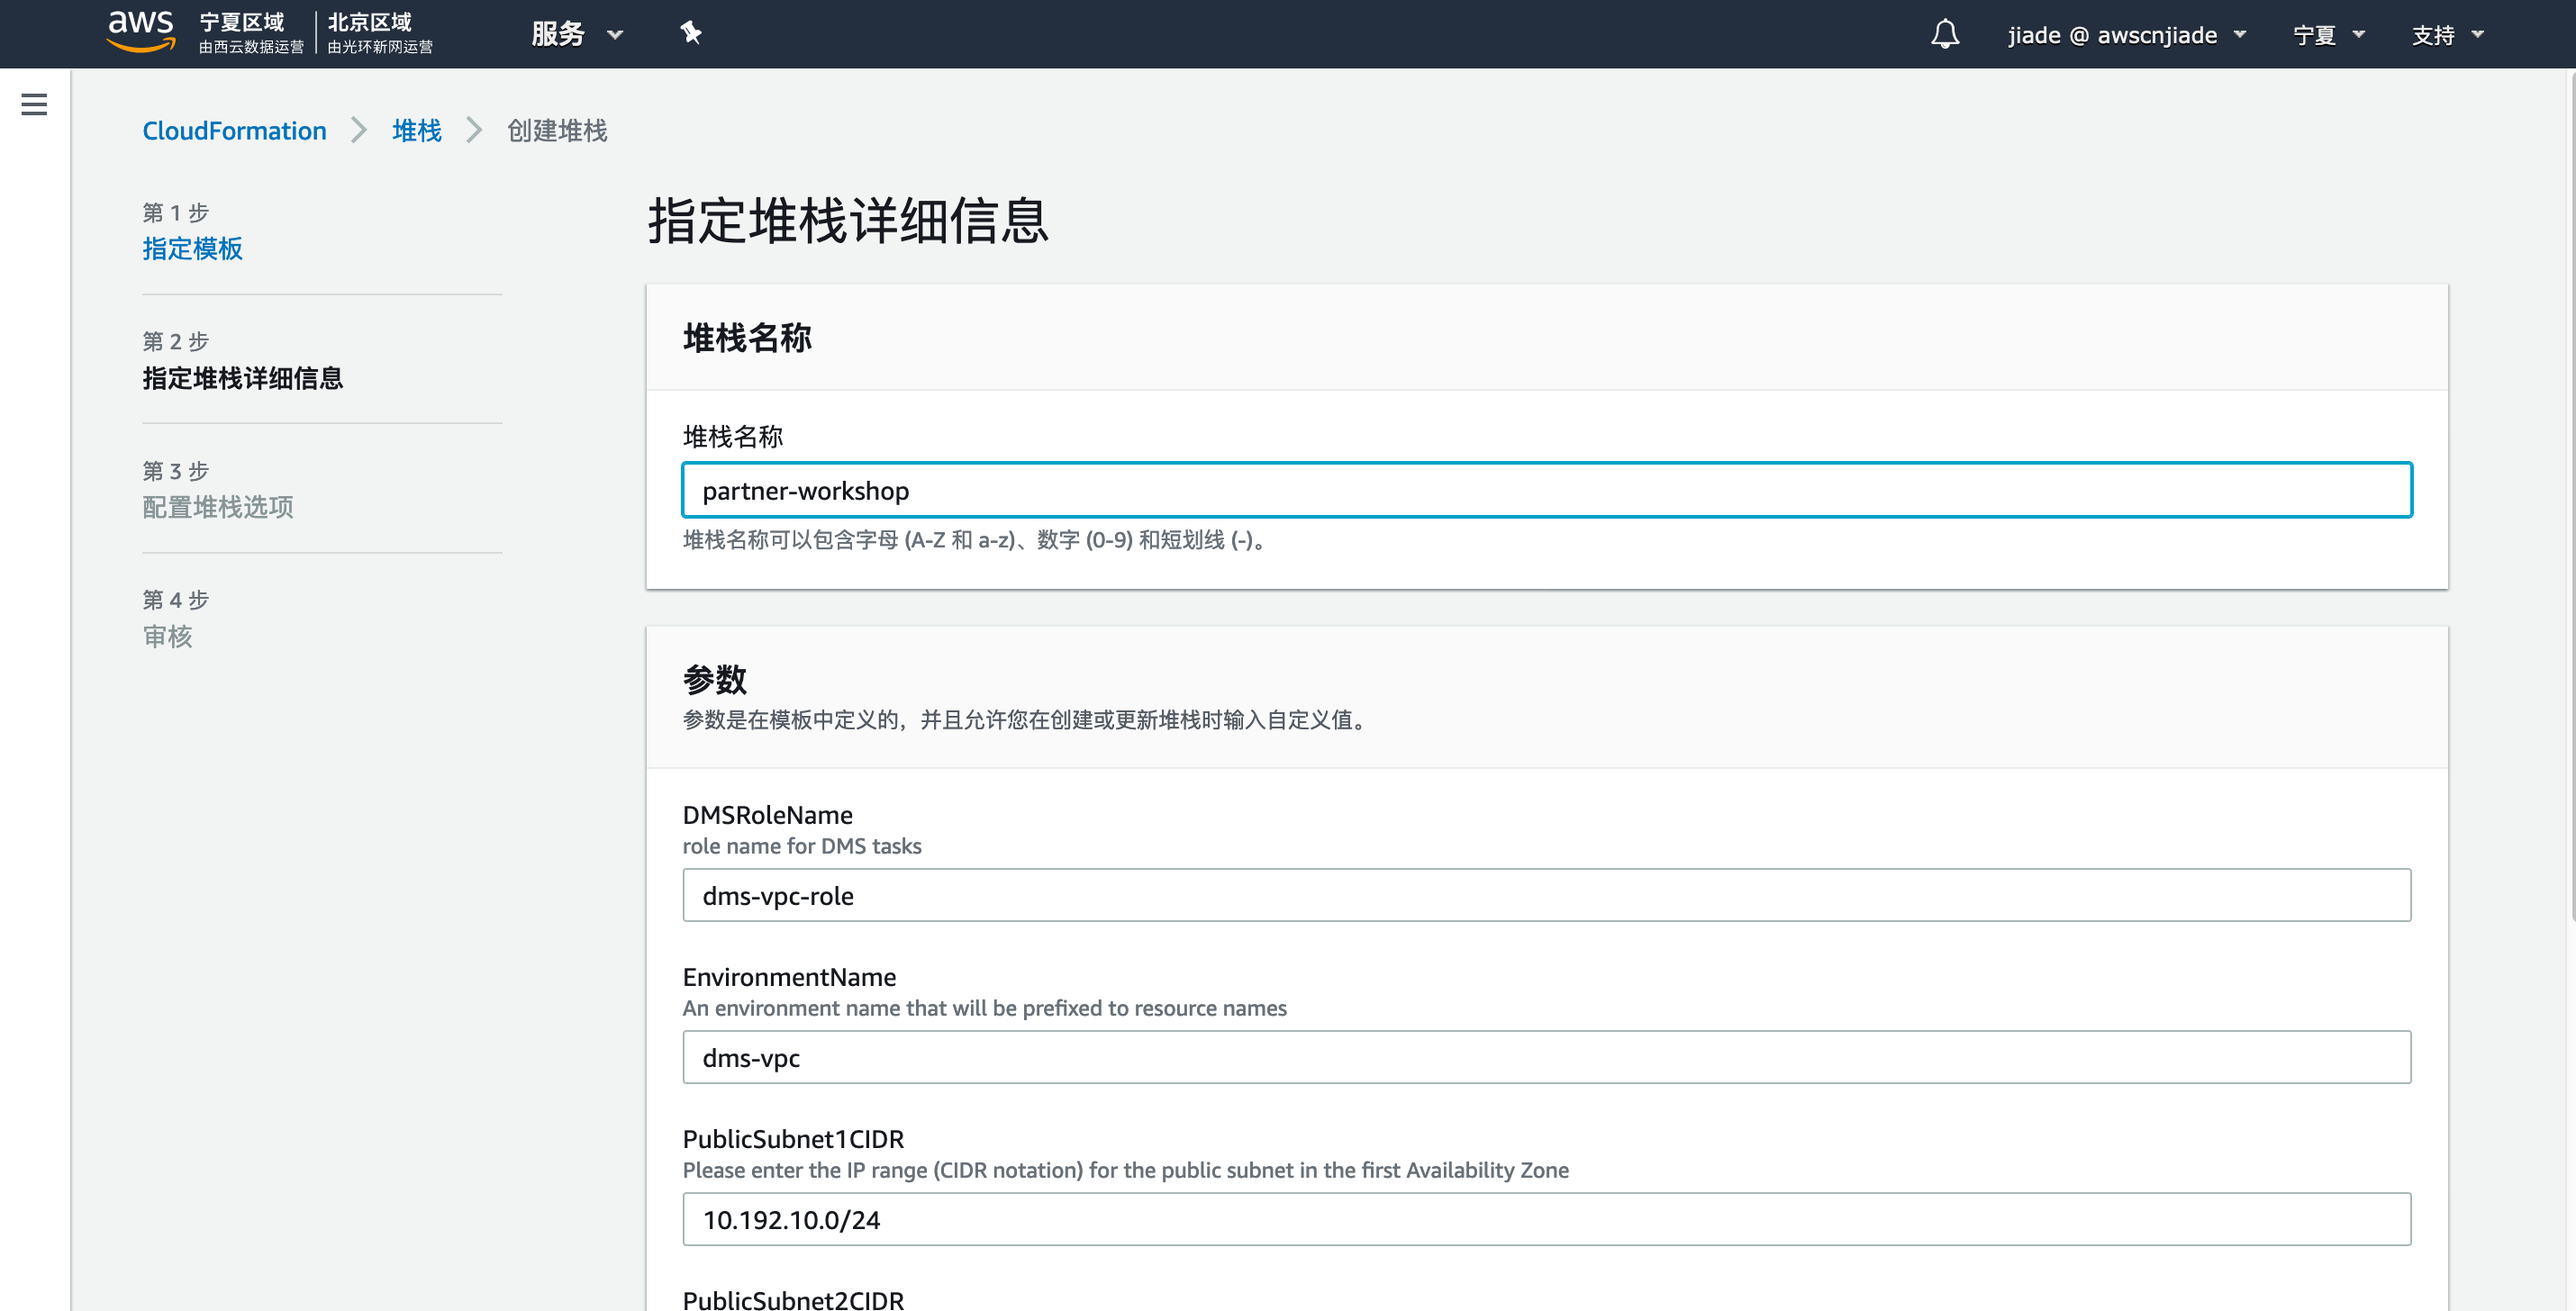The width and height of the screenshot is (2576, 1311).
Task: Click the 堆栈 breadcrumb link
Action: pyautogui.click(x=416, y=131)
